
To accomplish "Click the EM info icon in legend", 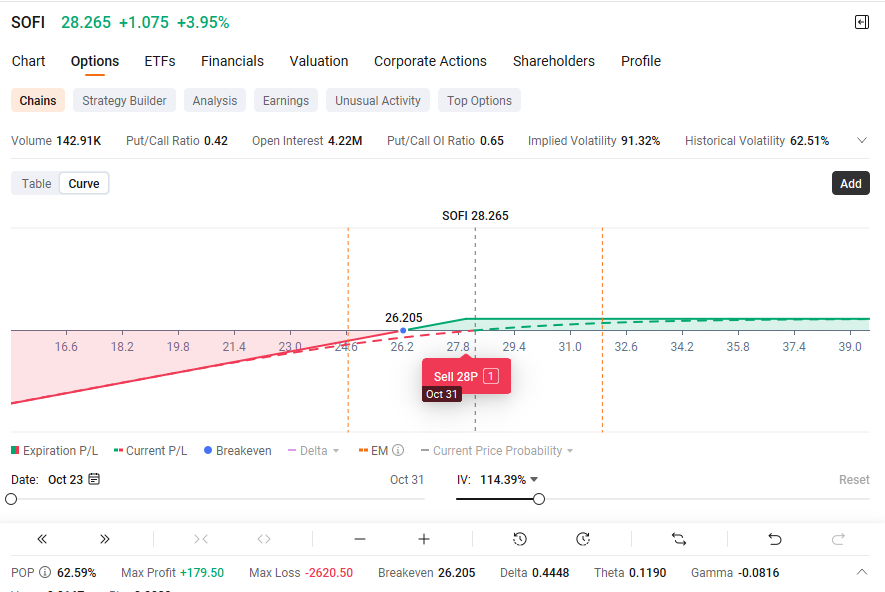I will point(398,450).
